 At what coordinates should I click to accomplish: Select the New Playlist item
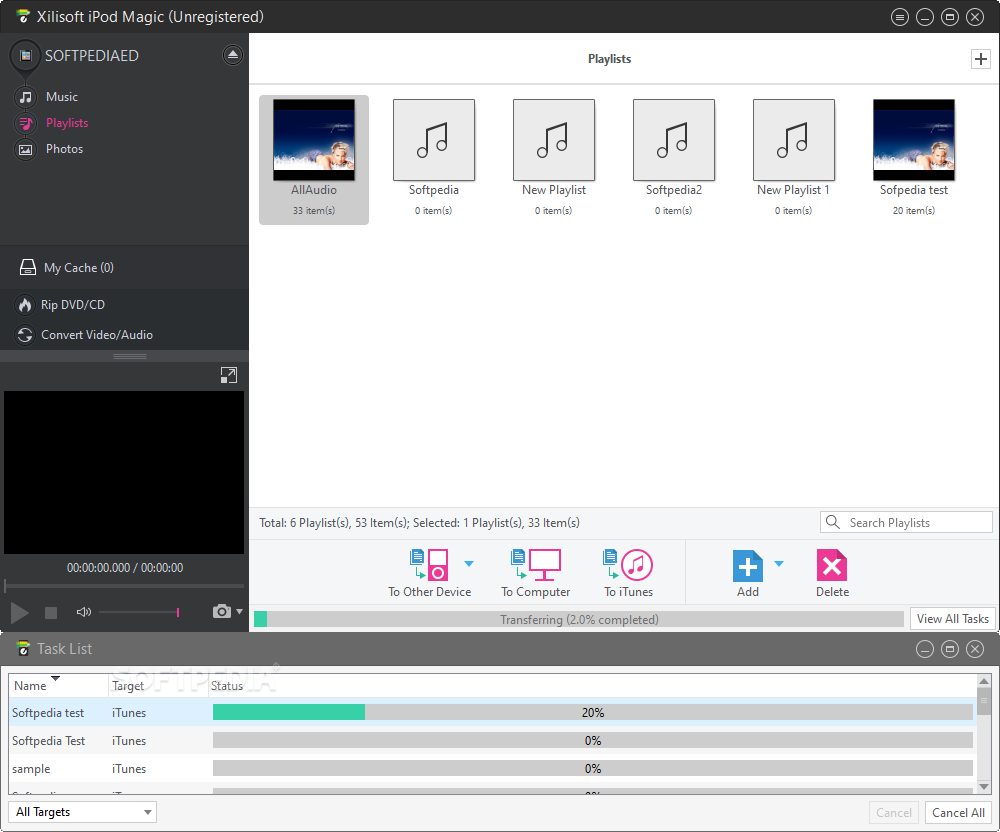coord(554,157)
